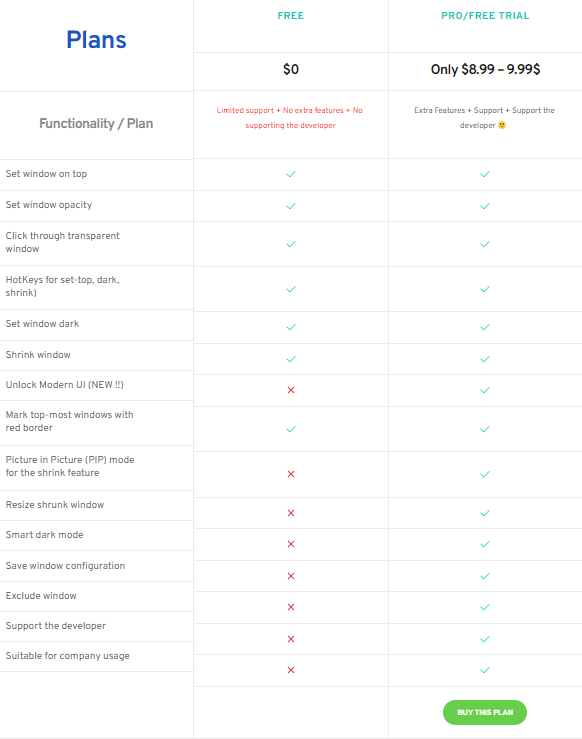Click the green BUY THIS PLAN button
This screenshot has width=582, height=739.
[484, 712]
